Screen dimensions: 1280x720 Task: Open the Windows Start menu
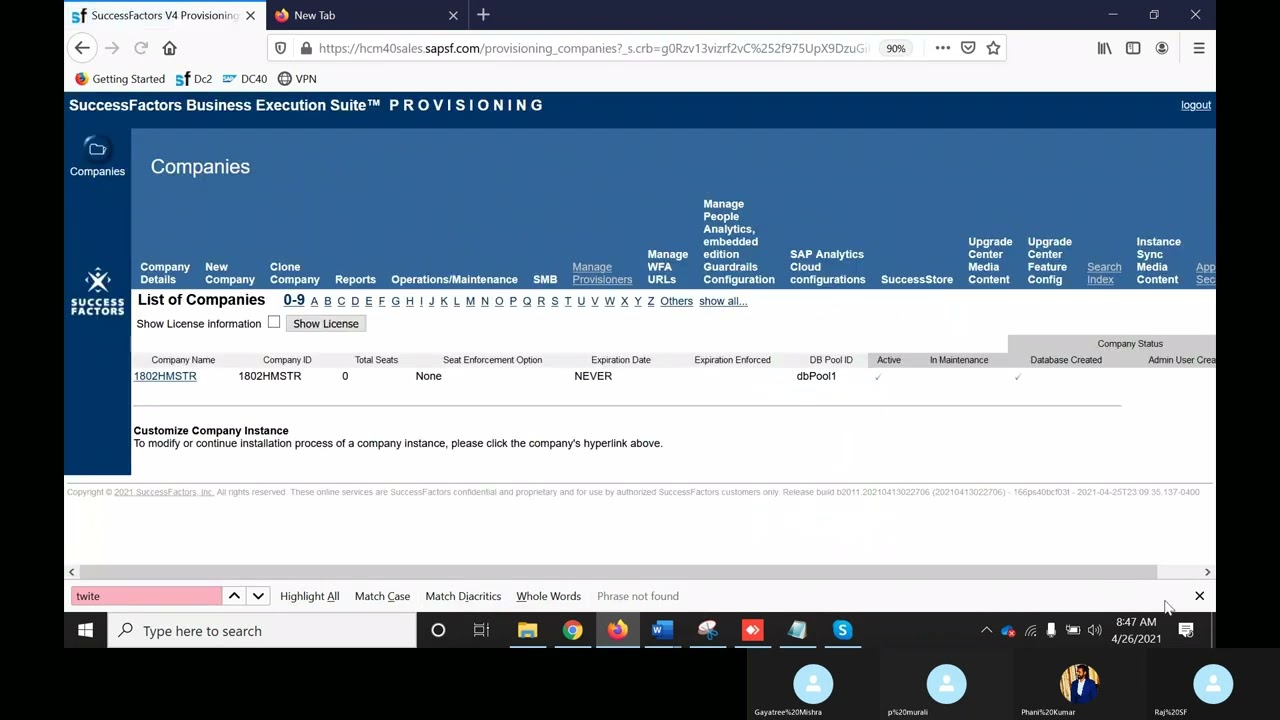[85, 631]
